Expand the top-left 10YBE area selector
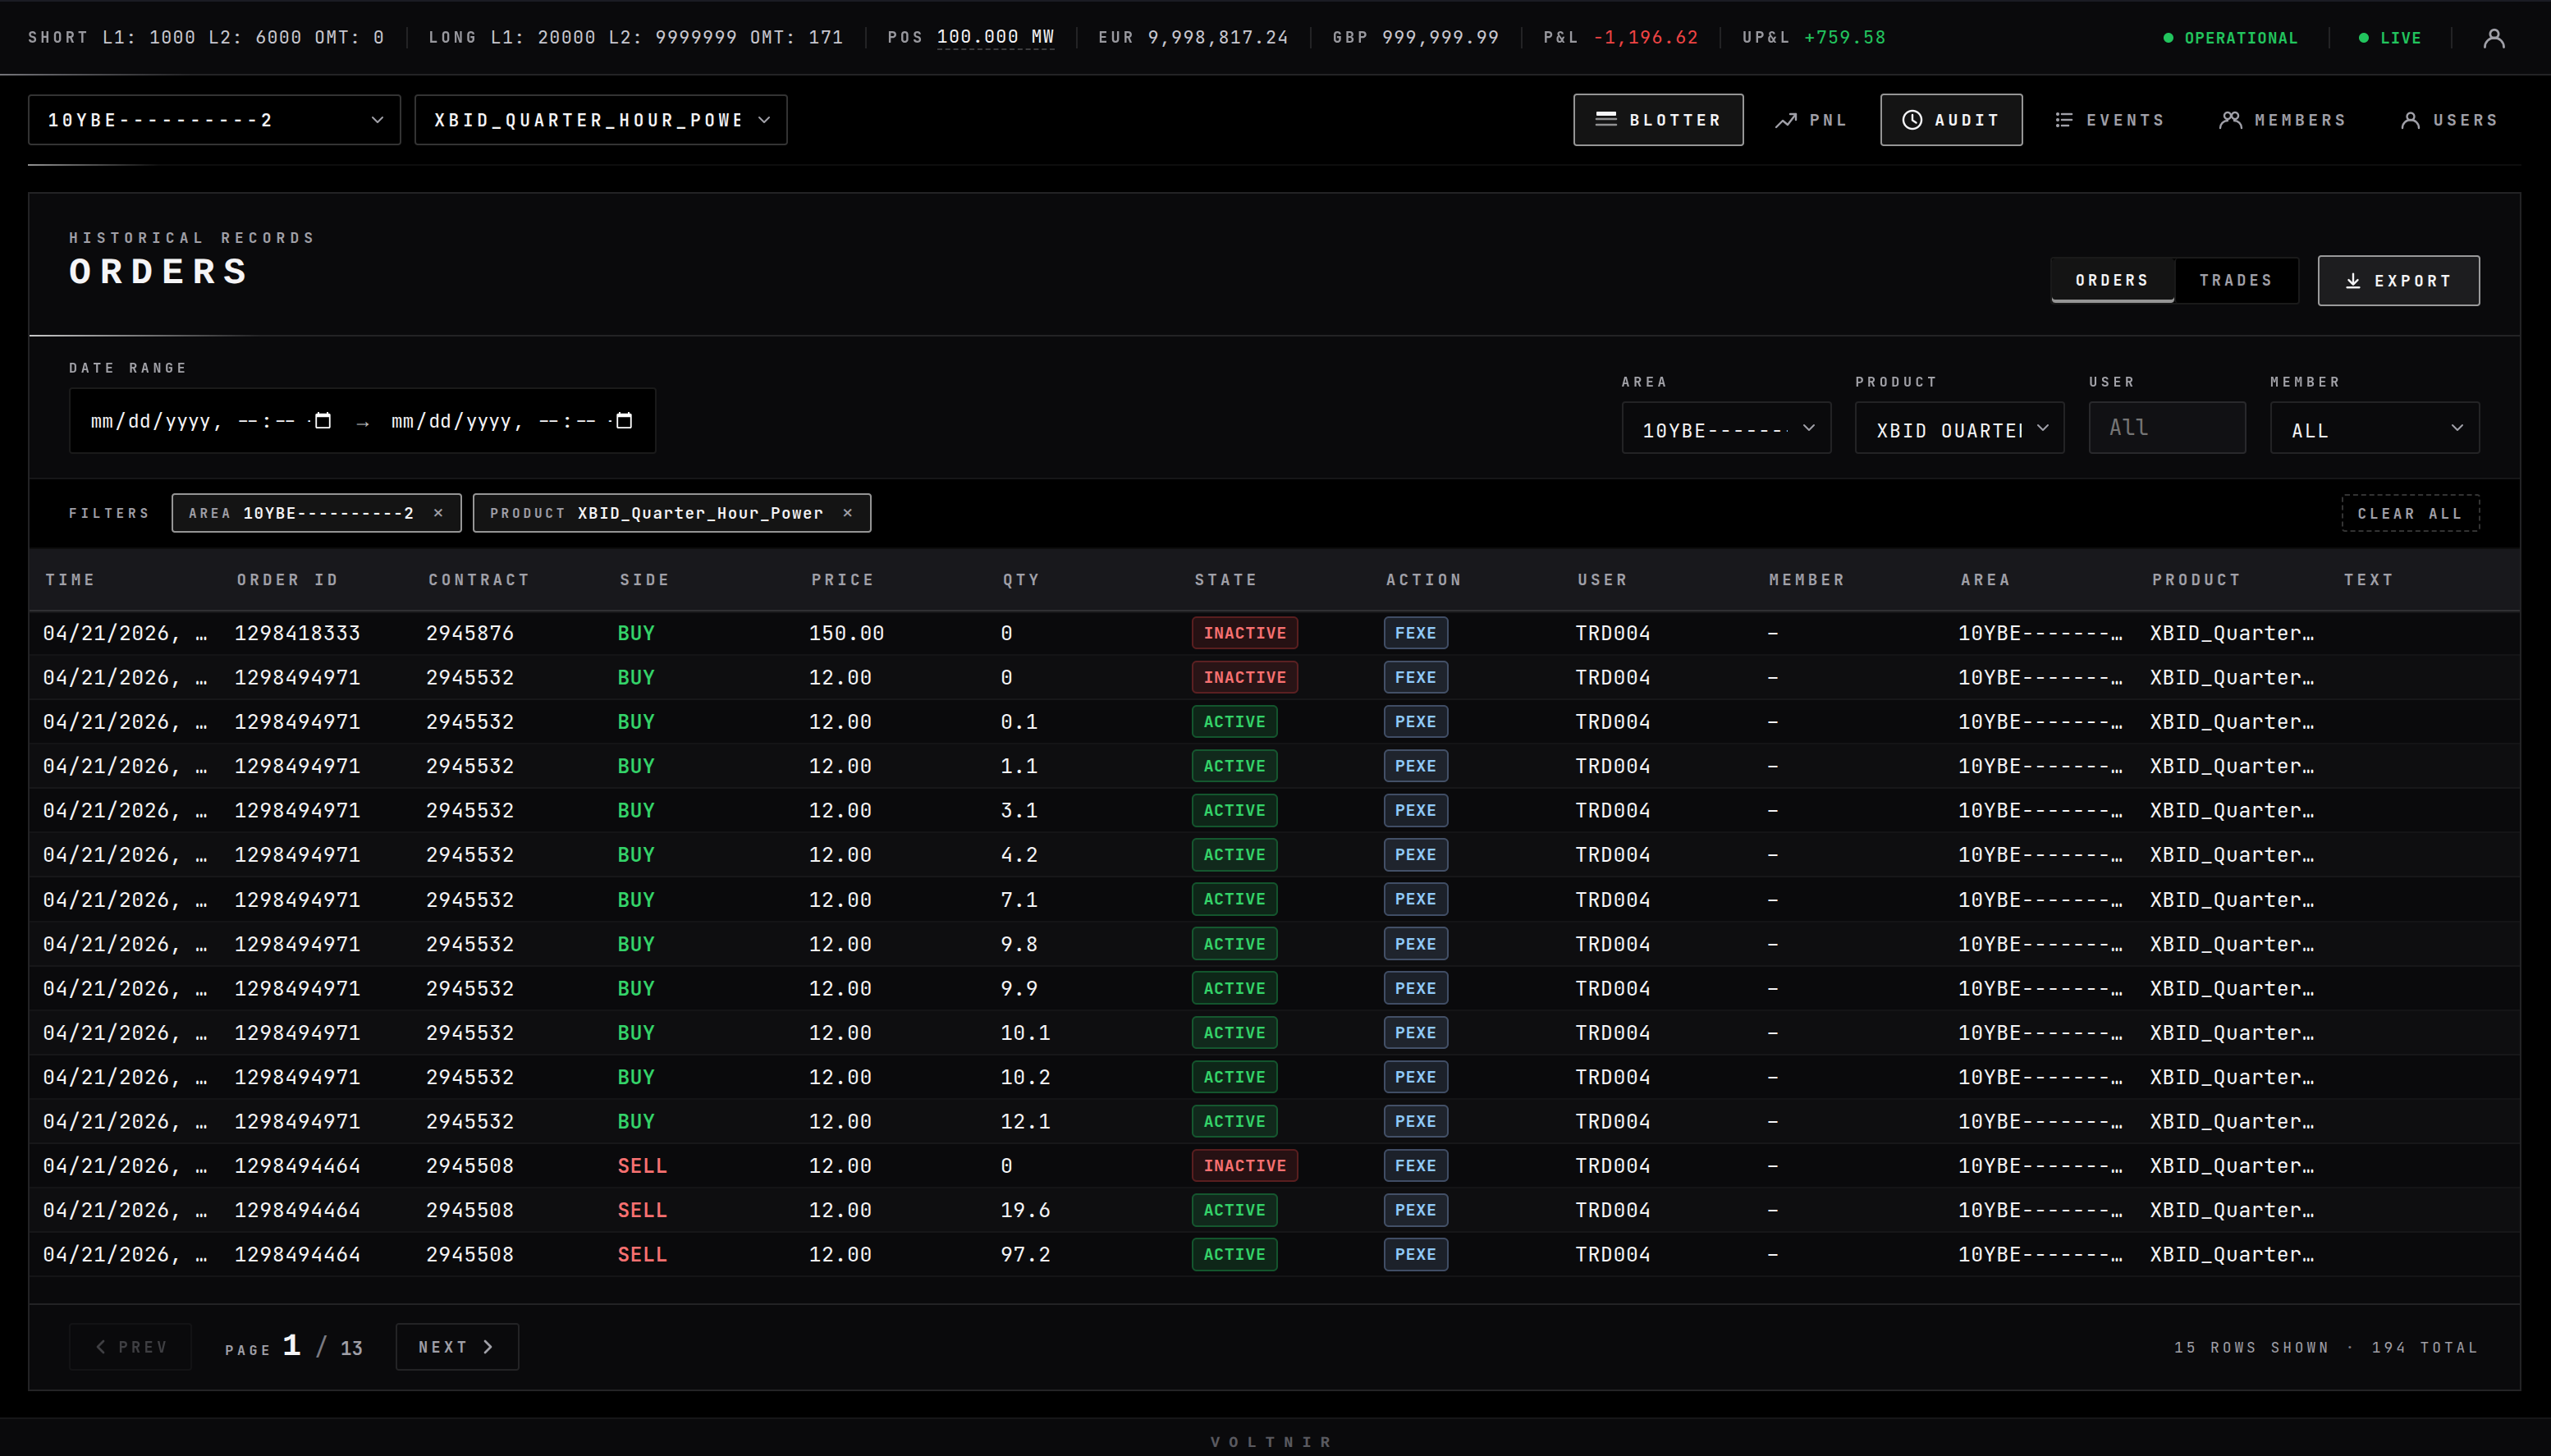The image size is (2551, 1456). click(214, 119)
